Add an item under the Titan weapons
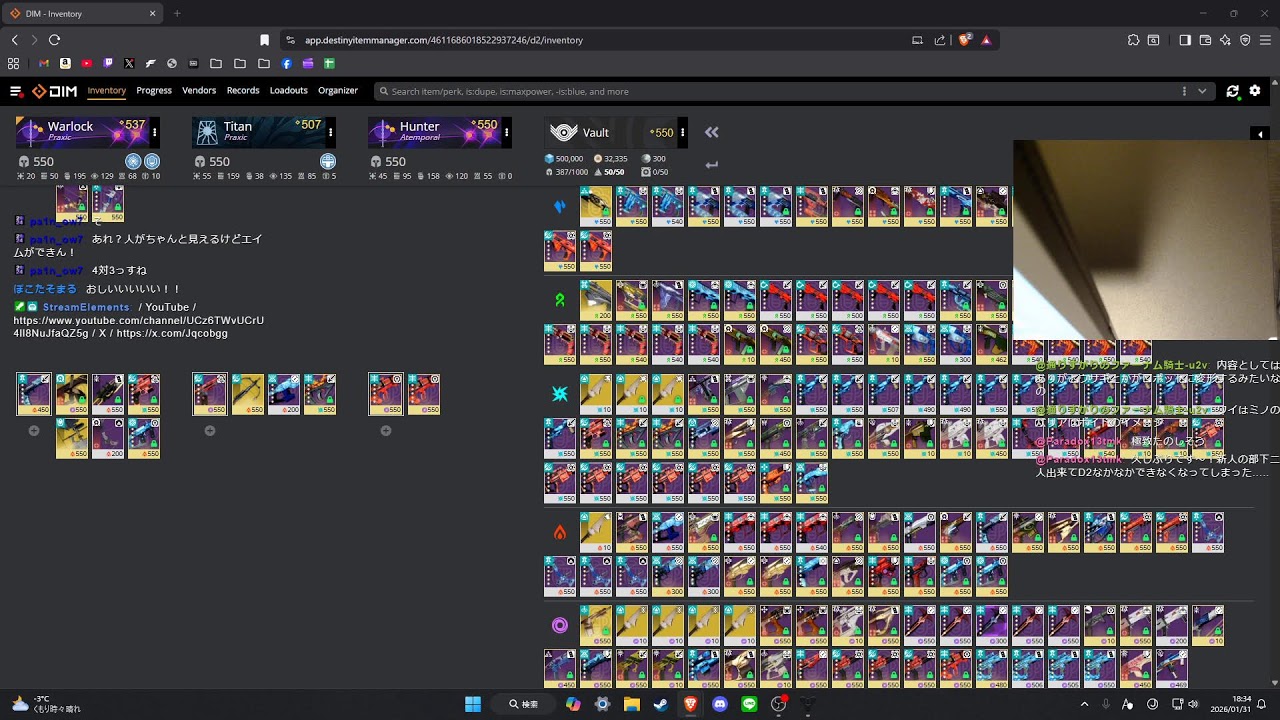This screenshot has width=1280, height=720. click(210, 431)
